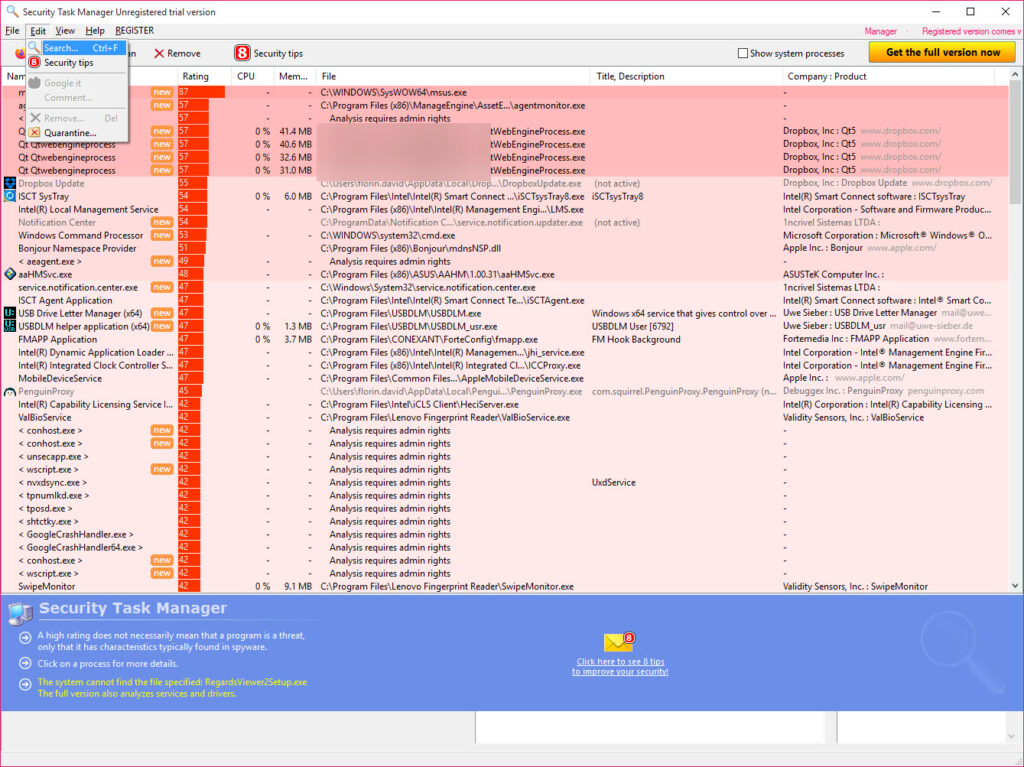Choose Security tips in Edit dropdown
Viewport: 1024px width, 767px height.
point(69,63)
